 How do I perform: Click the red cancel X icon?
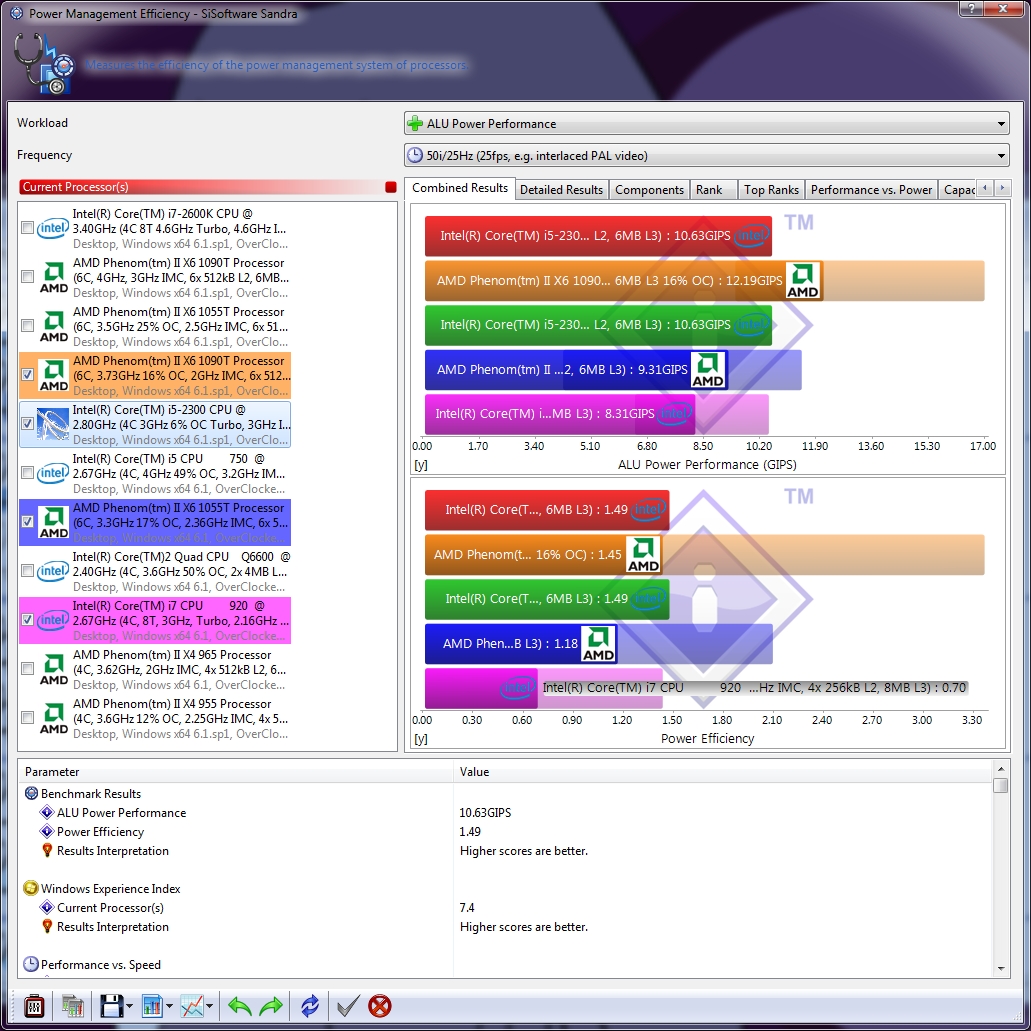tap(379, 1006)
